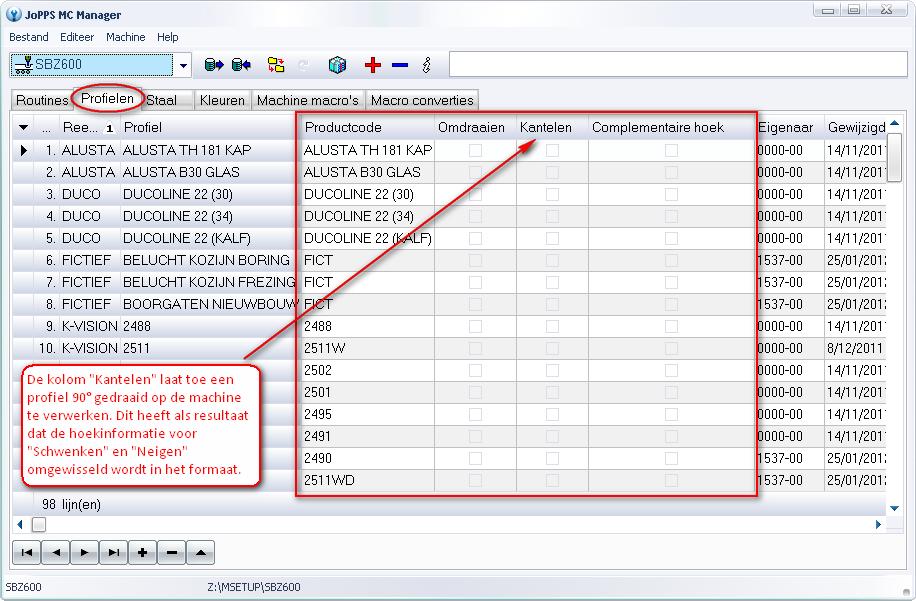Viewport: 916px width, 601px height.
Task: Open the grid options triangle in header
Action: pyautogui.click(x=23, y=127)
